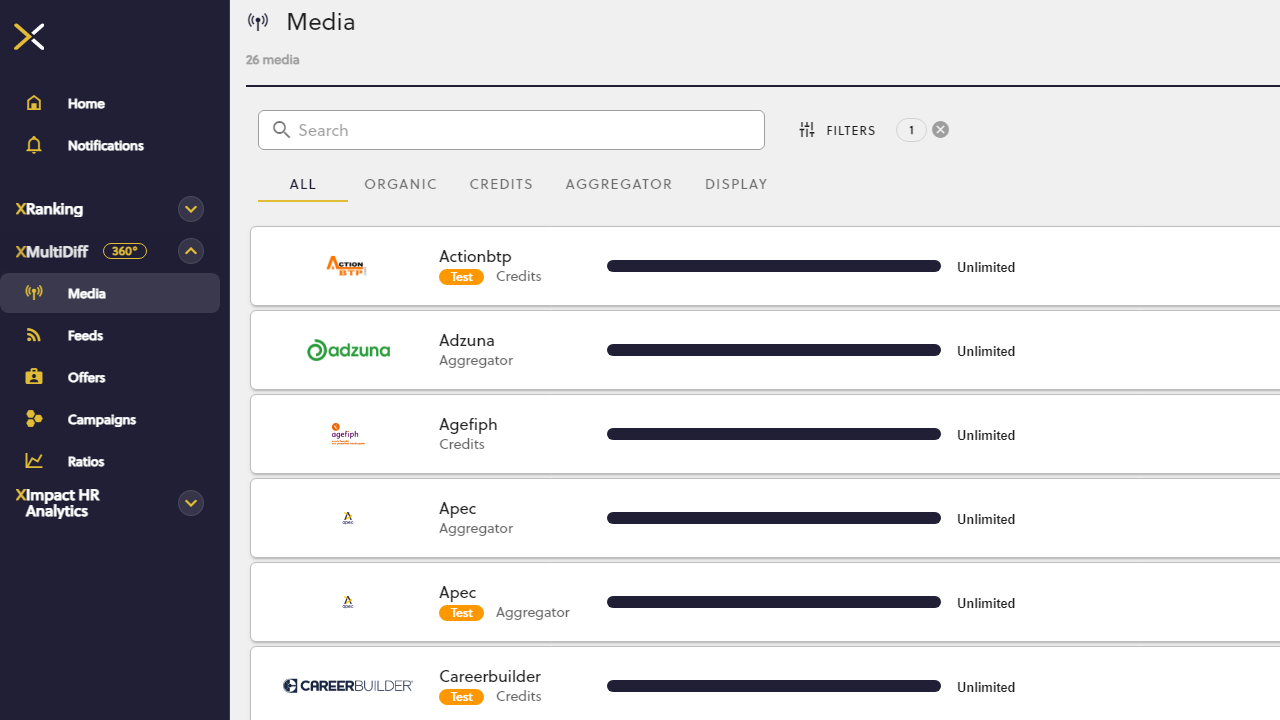This screenshot has width=1280, height=720.
Task: Click the Media page header icon
Action: 258,22
